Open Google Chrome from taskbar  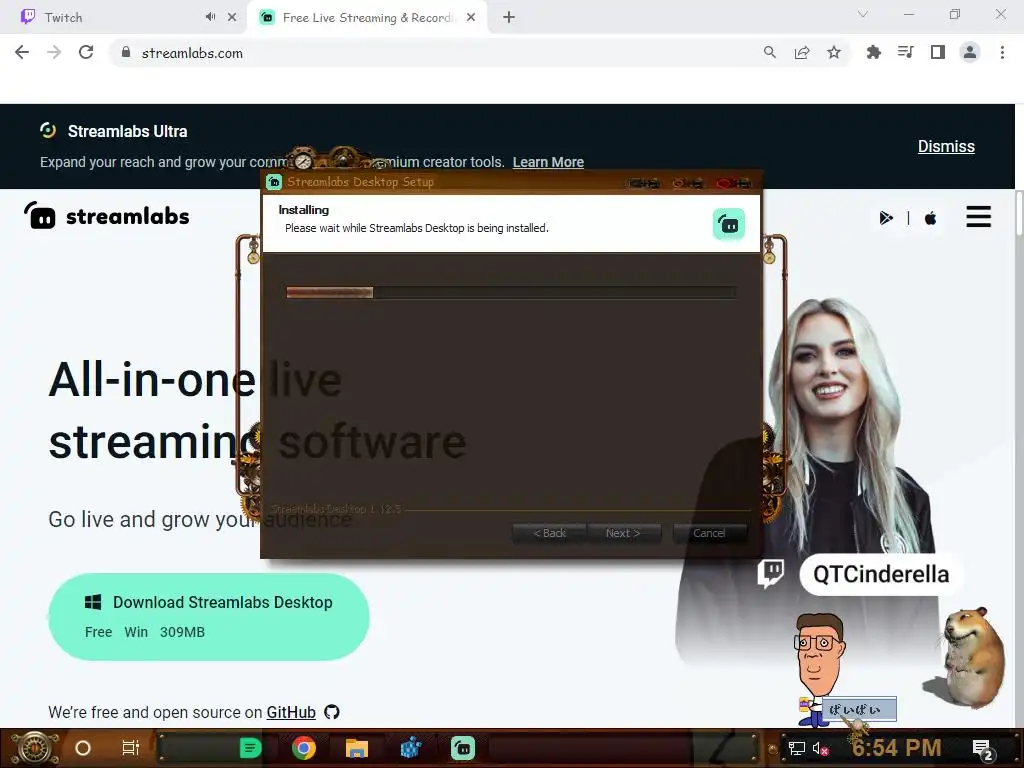tap(304, 748)
